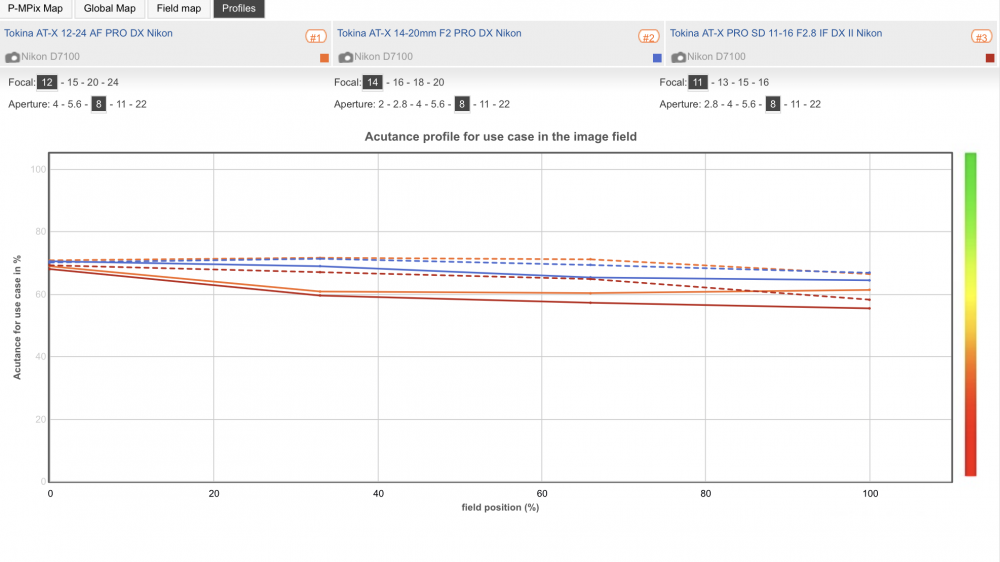Select focal 18 for lens #2
This screenshot has width=1000, height=562.
click(418, 82)
